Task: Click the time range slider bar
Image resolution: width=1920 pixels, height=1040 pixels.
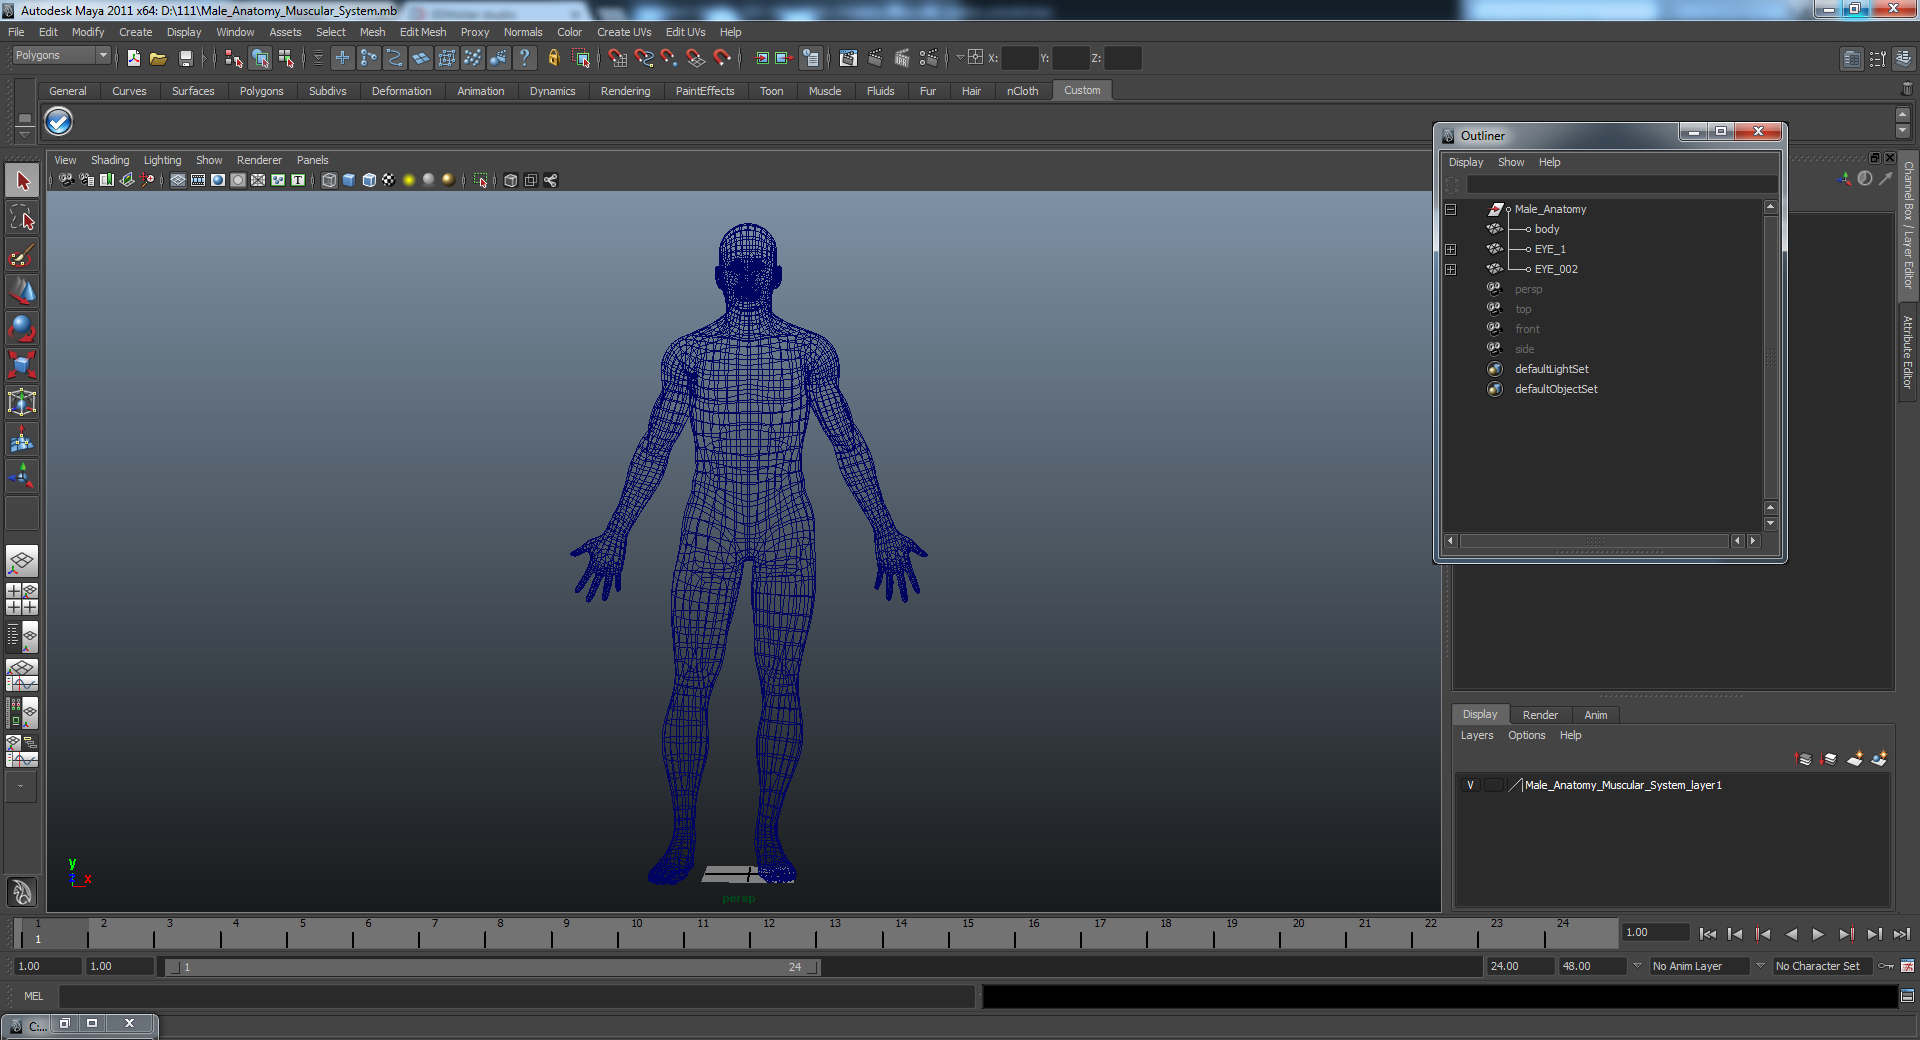Action: 490,967
